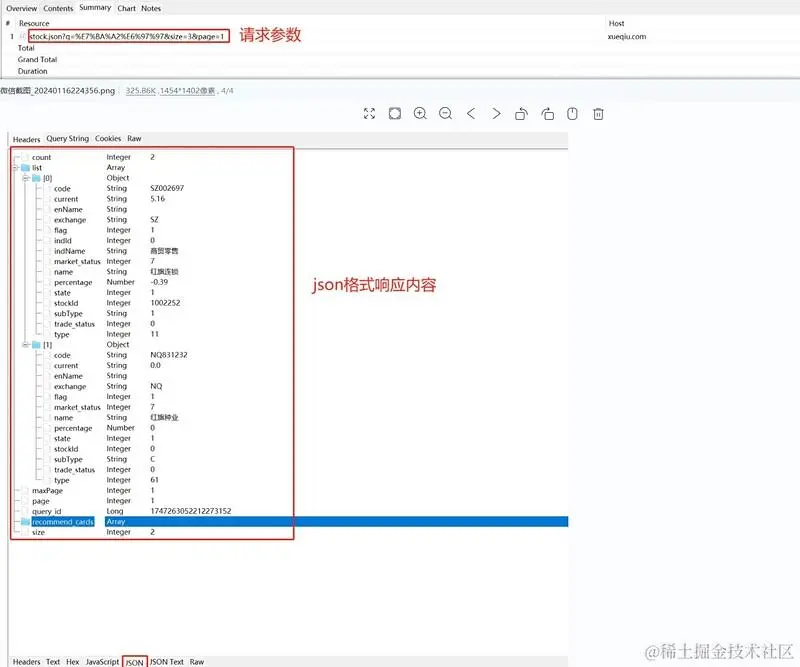Click the Resource column header
This screenshot has width=800, height=667.
click(34, 23)
